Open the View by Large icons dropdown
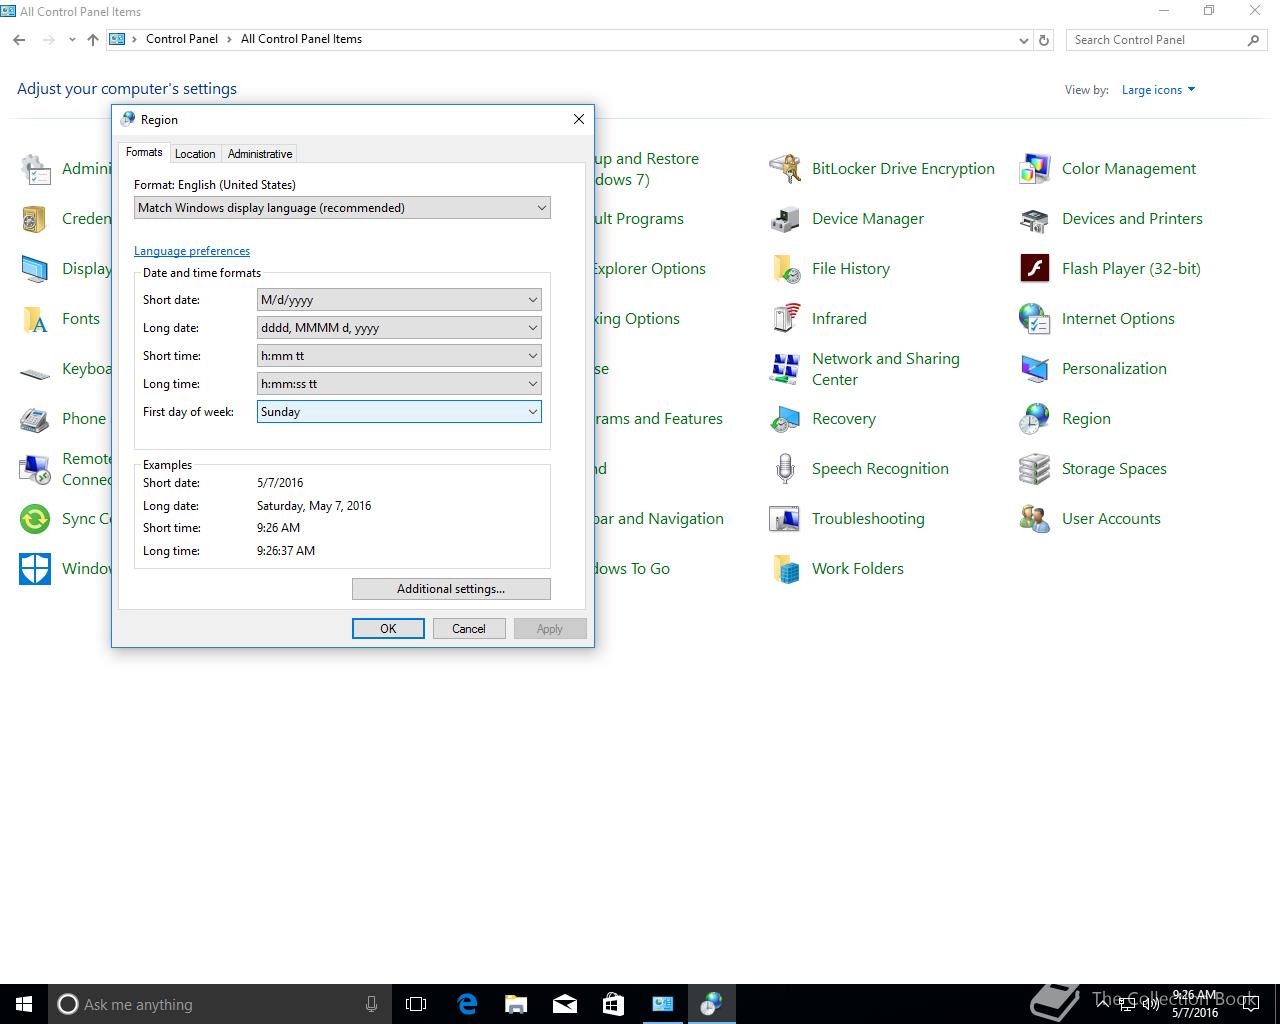The image size is (1280, 1024). [x=1158, y=90]
